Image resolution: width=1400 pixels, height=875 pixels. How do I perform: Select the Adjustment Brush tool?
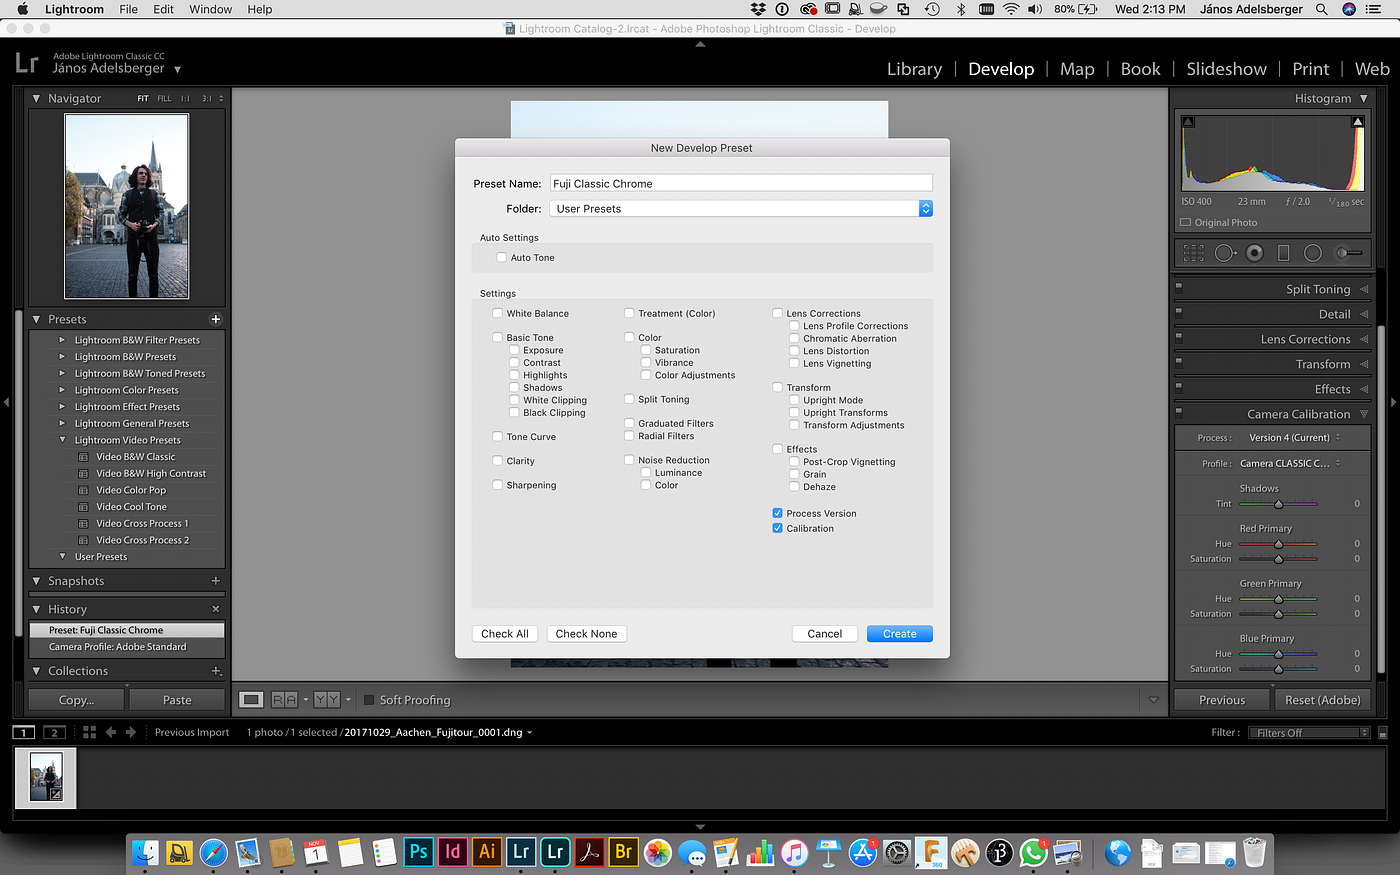[x=1350, y=253]
